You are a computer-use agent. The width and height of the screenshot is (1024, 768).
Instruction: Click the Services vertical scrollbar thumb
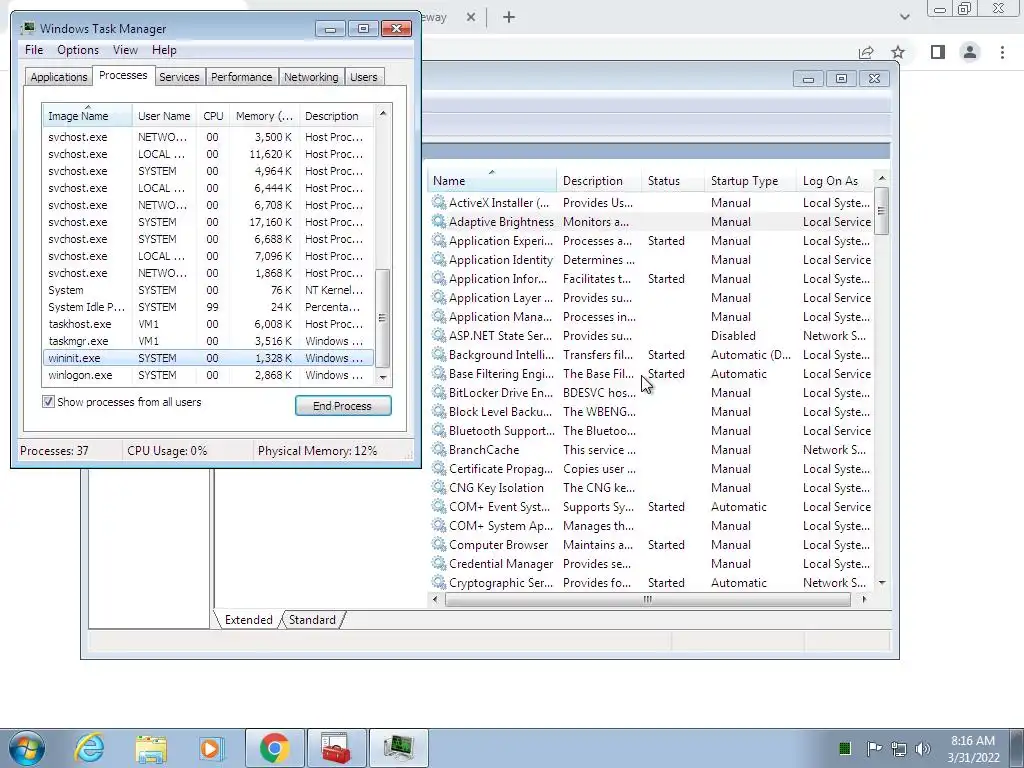[x=882, y=210]
